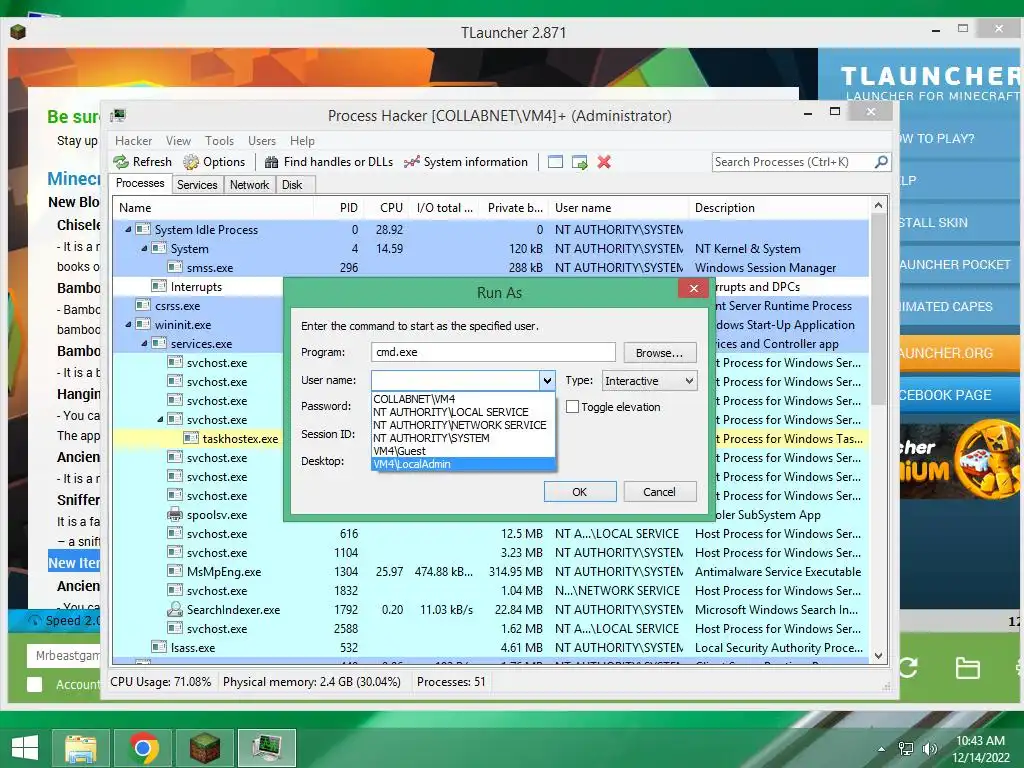The height and width of the screenshot is (768, 1024).
Task: Choose VM4\Guest from user list
Action: click(x=463, y=451)
